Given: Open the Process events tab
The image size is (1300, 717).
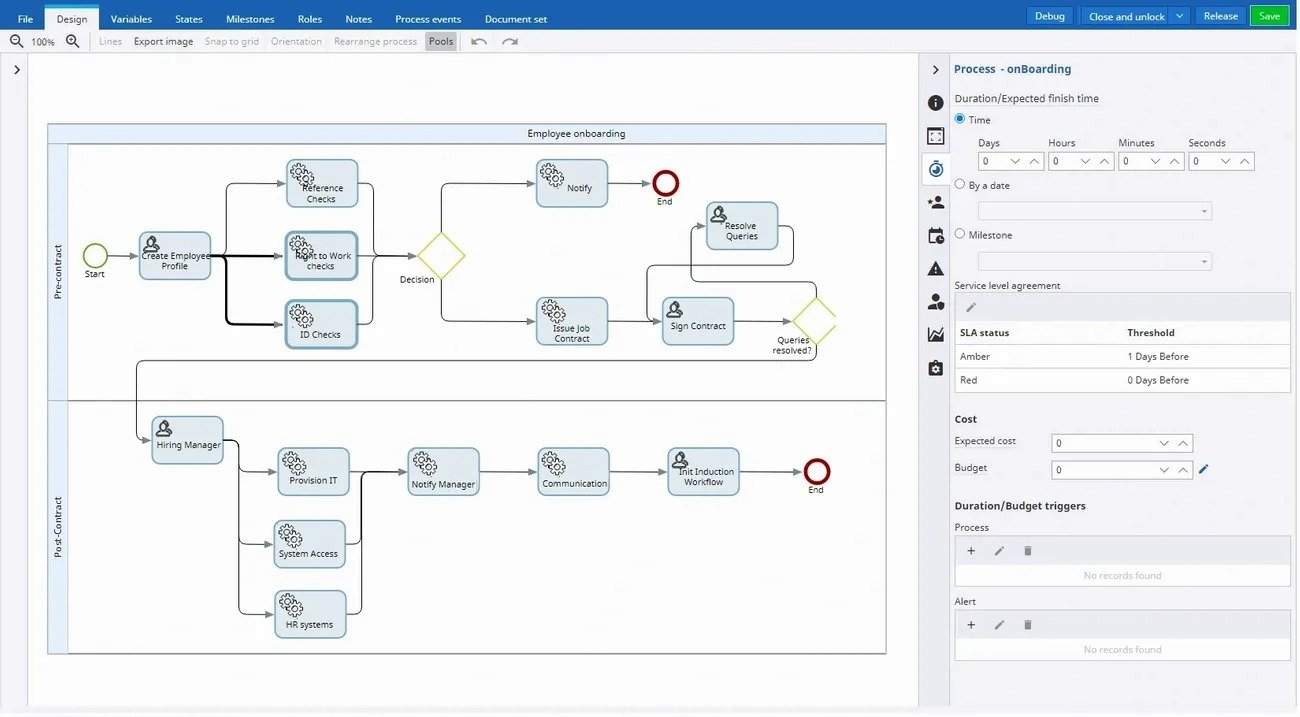Looking at the screenshot, I should 427,19.
